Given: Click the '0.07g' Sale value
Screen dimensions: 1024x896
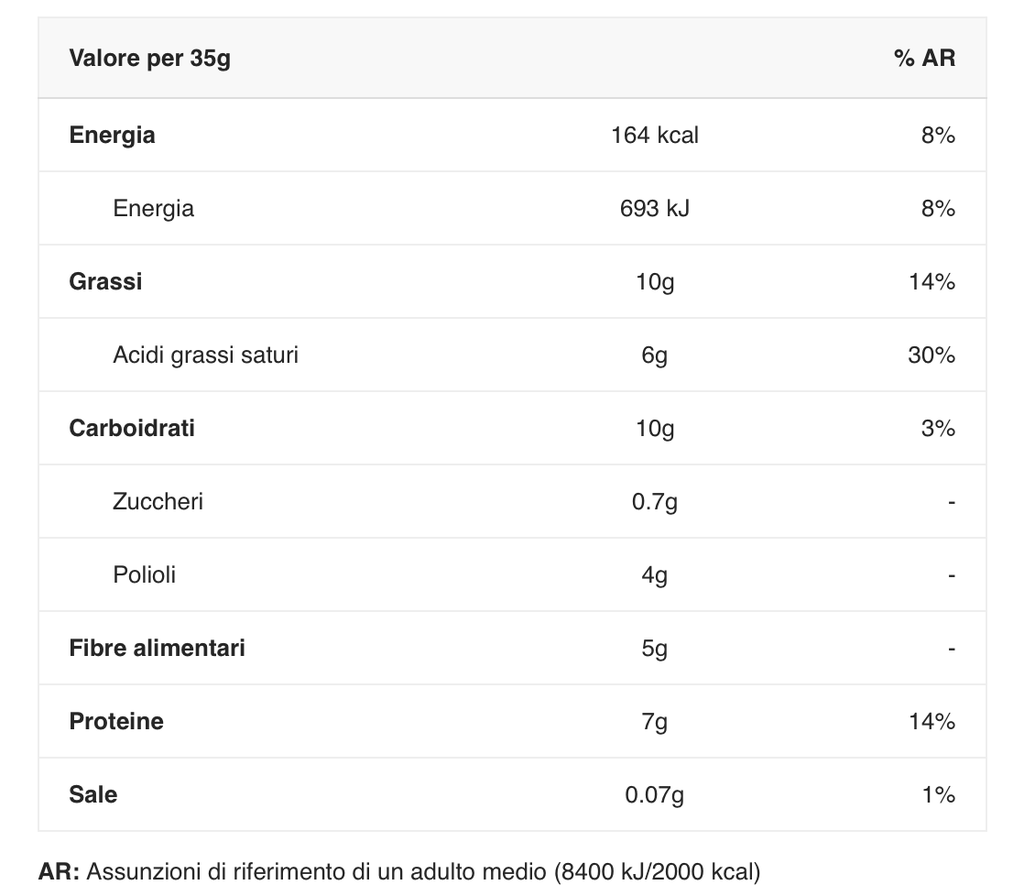Looking at the screenshot, I should [655, 795].
